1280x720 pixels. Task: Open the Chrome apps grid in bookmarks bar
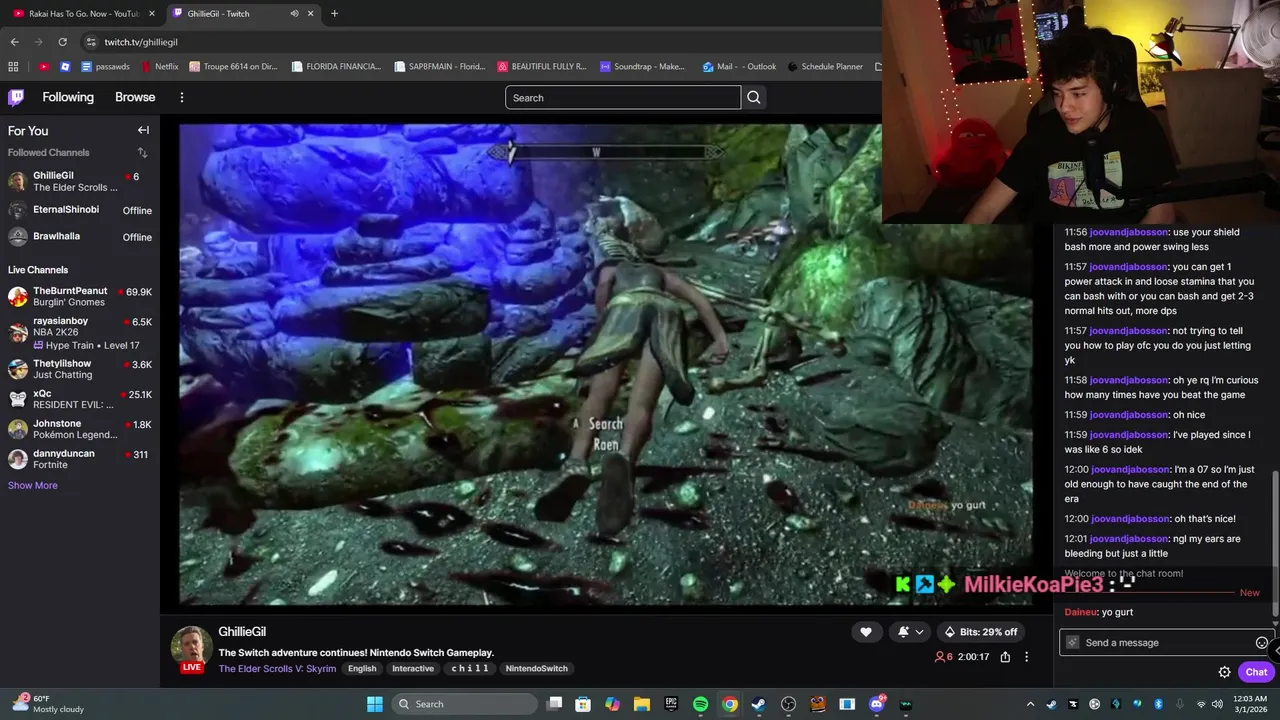click(13, 67)
